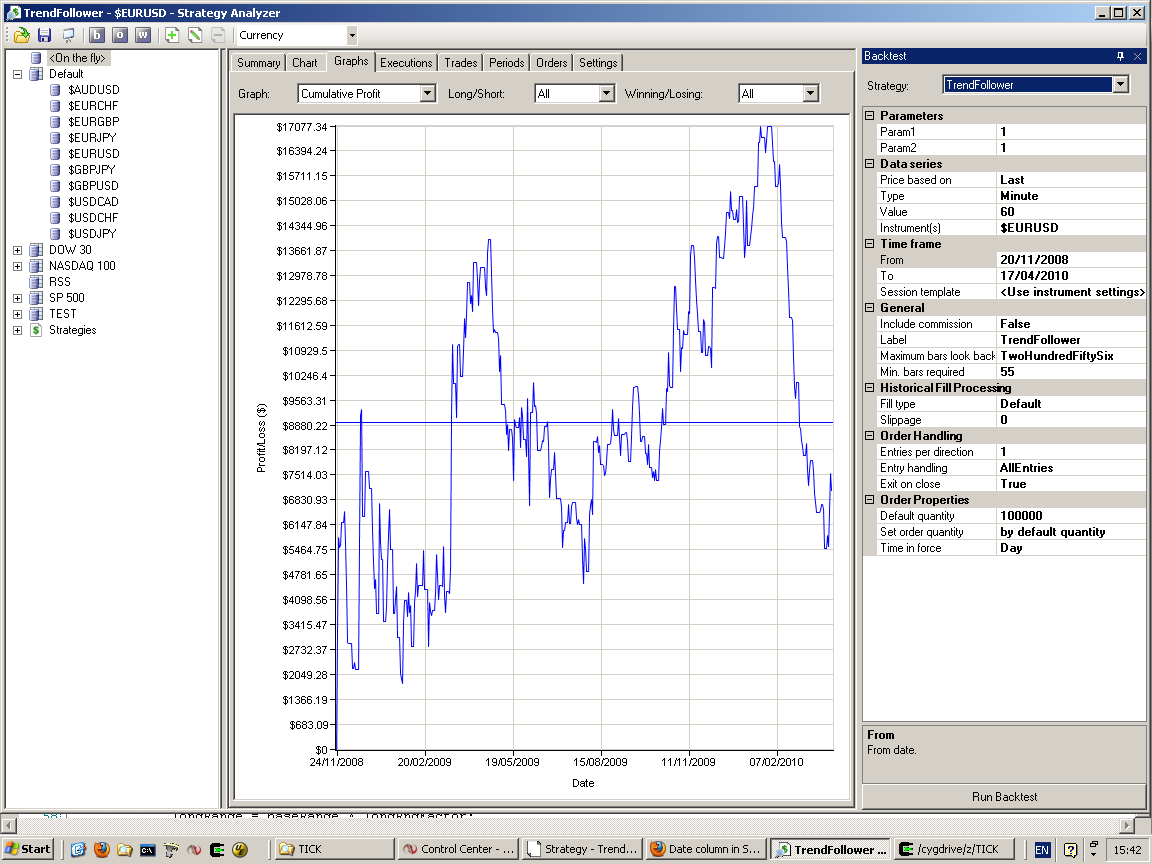Switch to the Summary tab
Image resolution: width=1152 pixels, height=864 pixels.
click(258, 62)
